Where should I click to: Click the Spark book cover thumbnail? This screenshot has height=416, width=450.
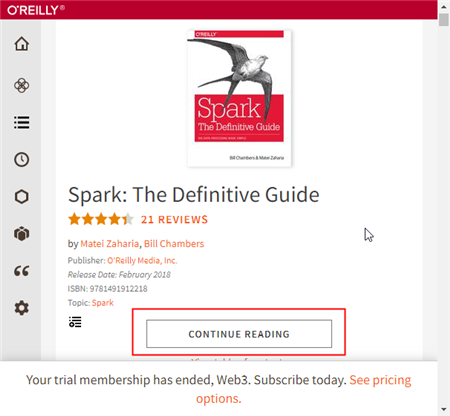(239, 98)
